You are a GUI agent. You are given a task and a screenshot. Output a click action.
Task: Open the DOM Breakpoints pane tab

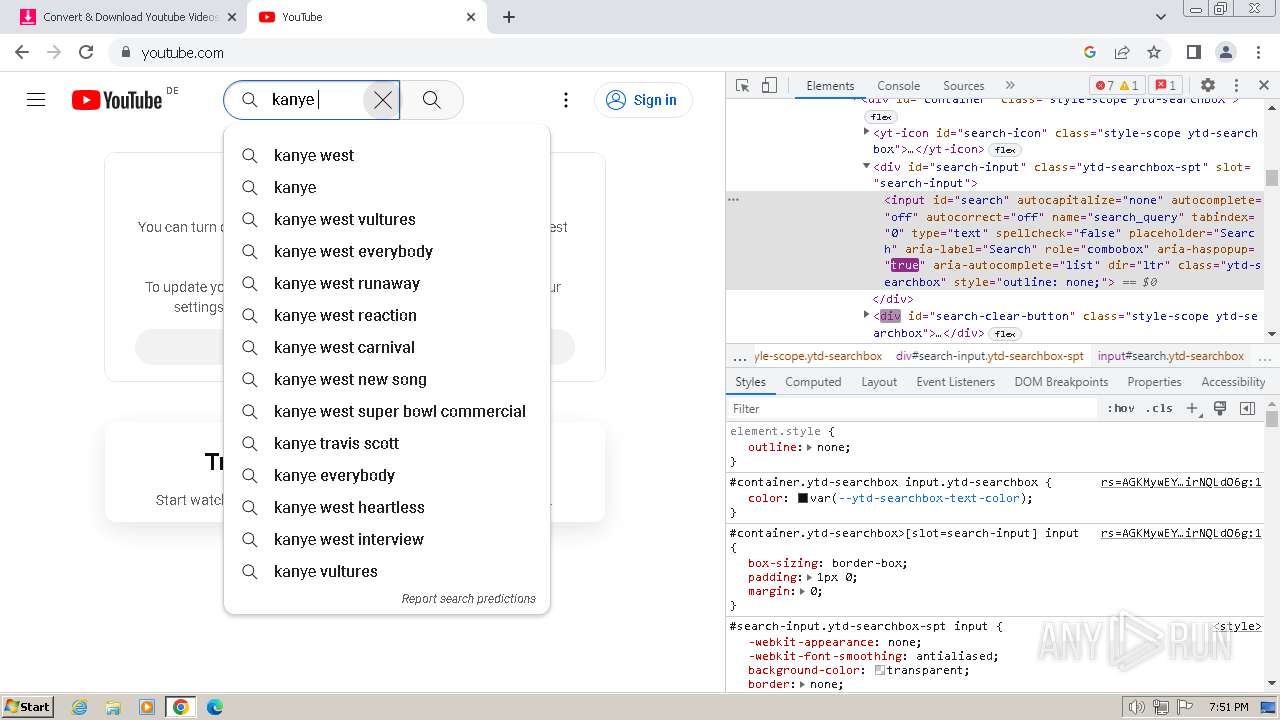coord(1061,382)
